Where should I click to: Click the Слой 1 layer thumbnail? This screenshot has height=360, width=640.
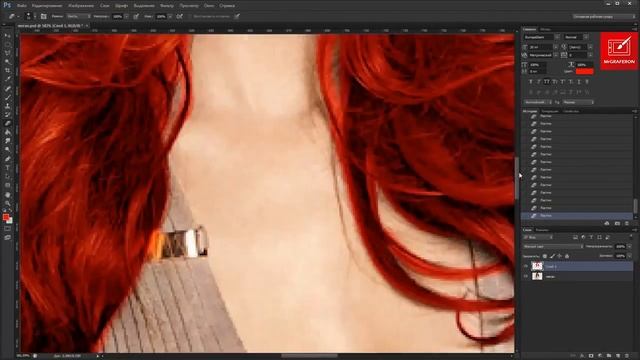pyautogui.click(x=537, y=267)
